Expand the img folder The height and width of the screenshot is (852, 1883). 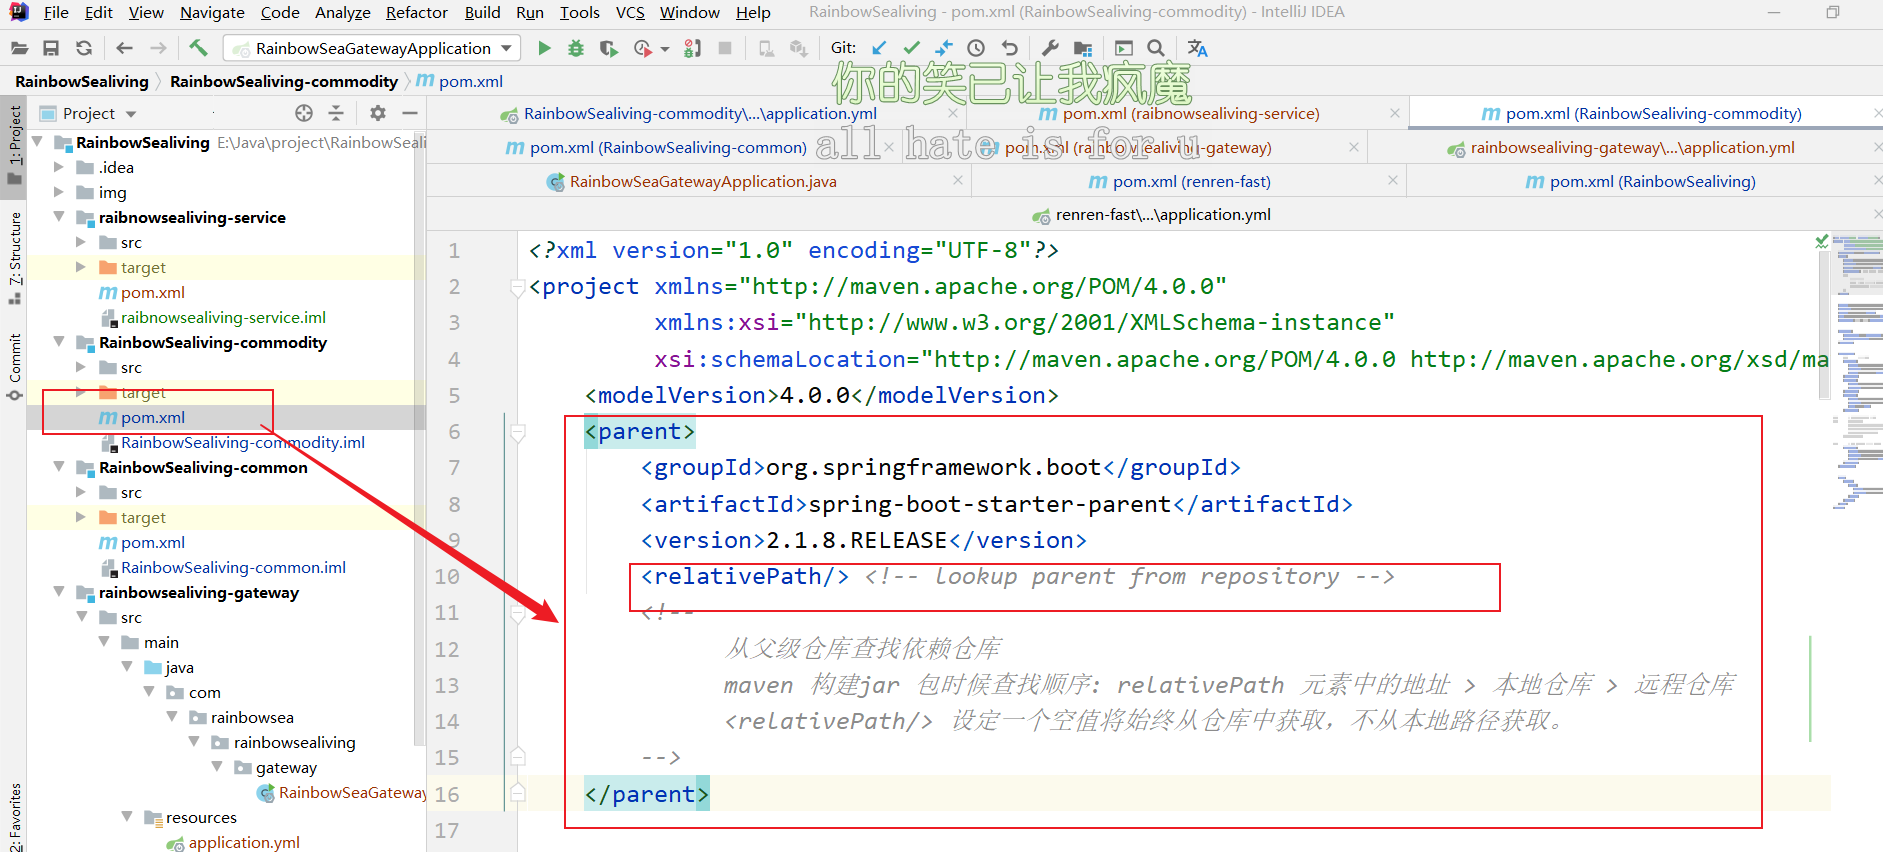point(58,192)
